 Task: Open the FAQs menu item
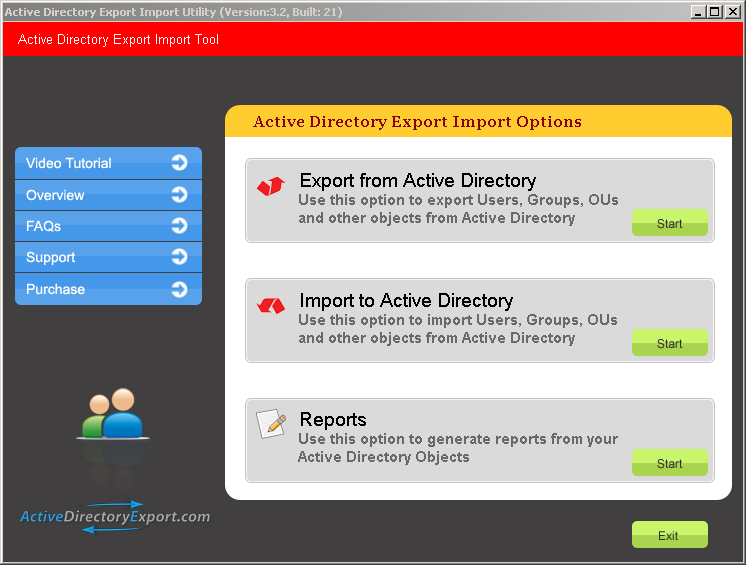pyautogui.click(x=108, y=226)
